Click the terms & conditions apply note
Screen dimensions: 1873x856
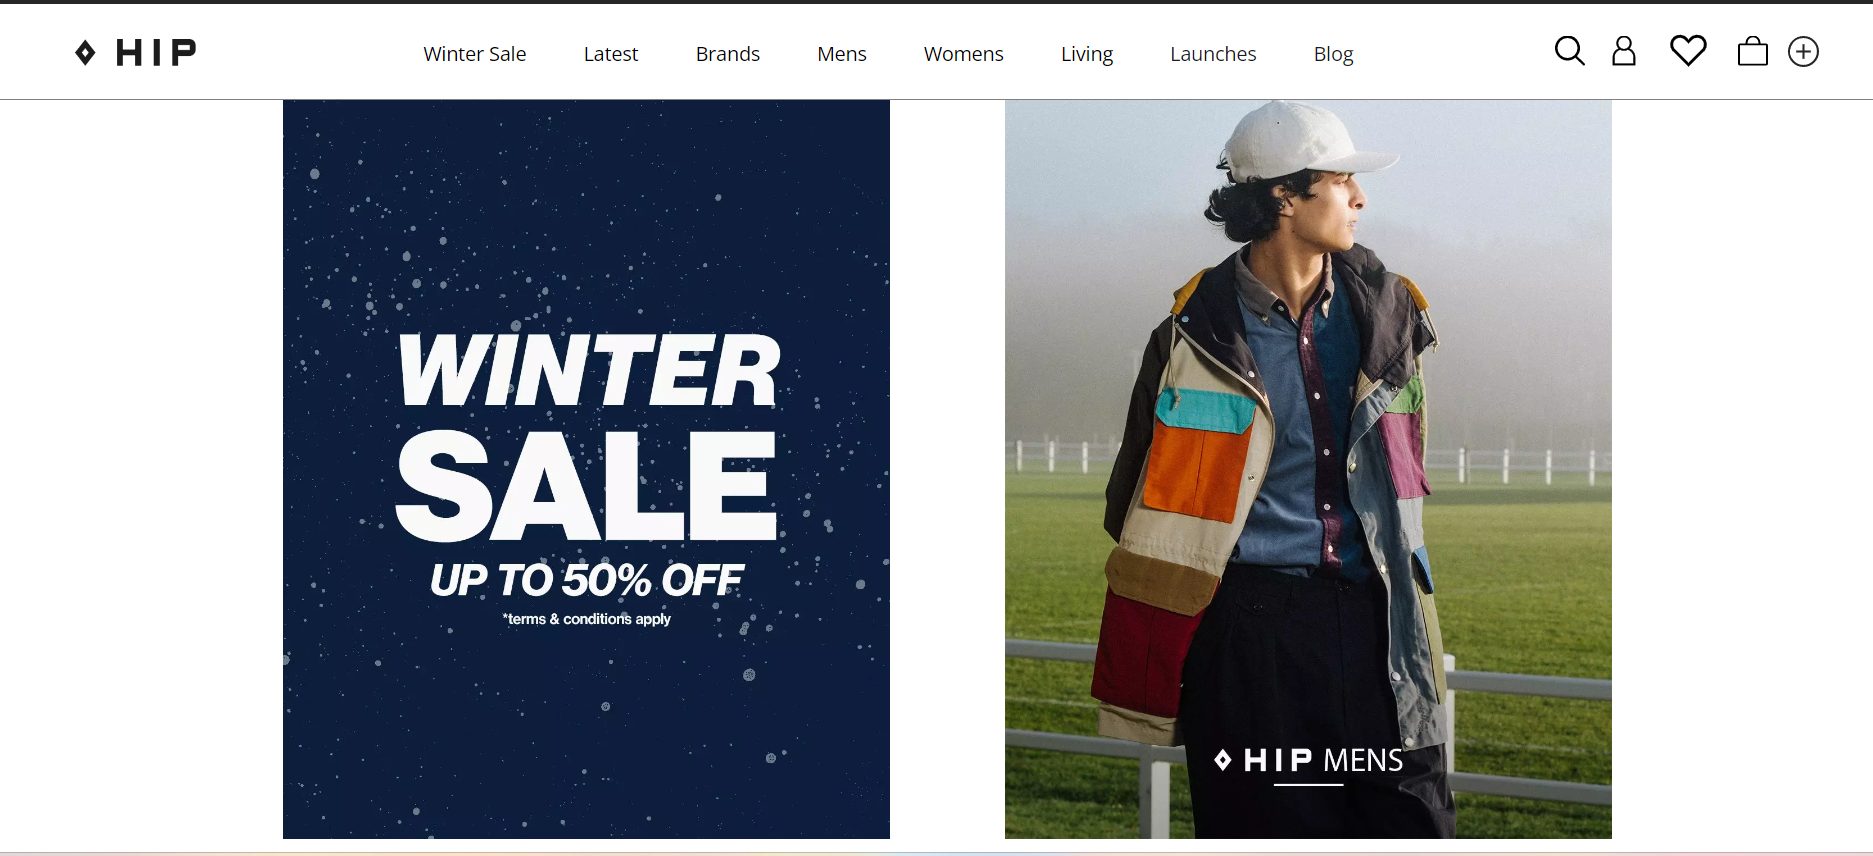(586, 619)
